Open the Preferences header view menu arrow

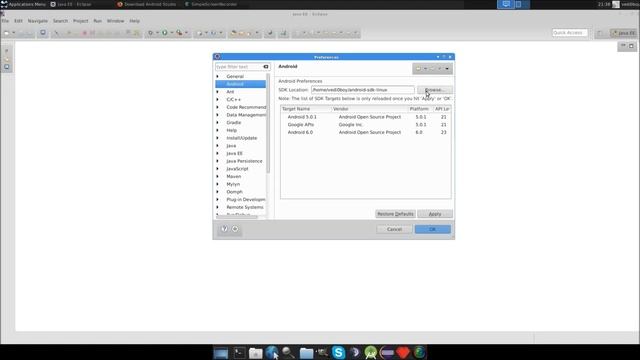pyautogui.click(x=447, y=69)
